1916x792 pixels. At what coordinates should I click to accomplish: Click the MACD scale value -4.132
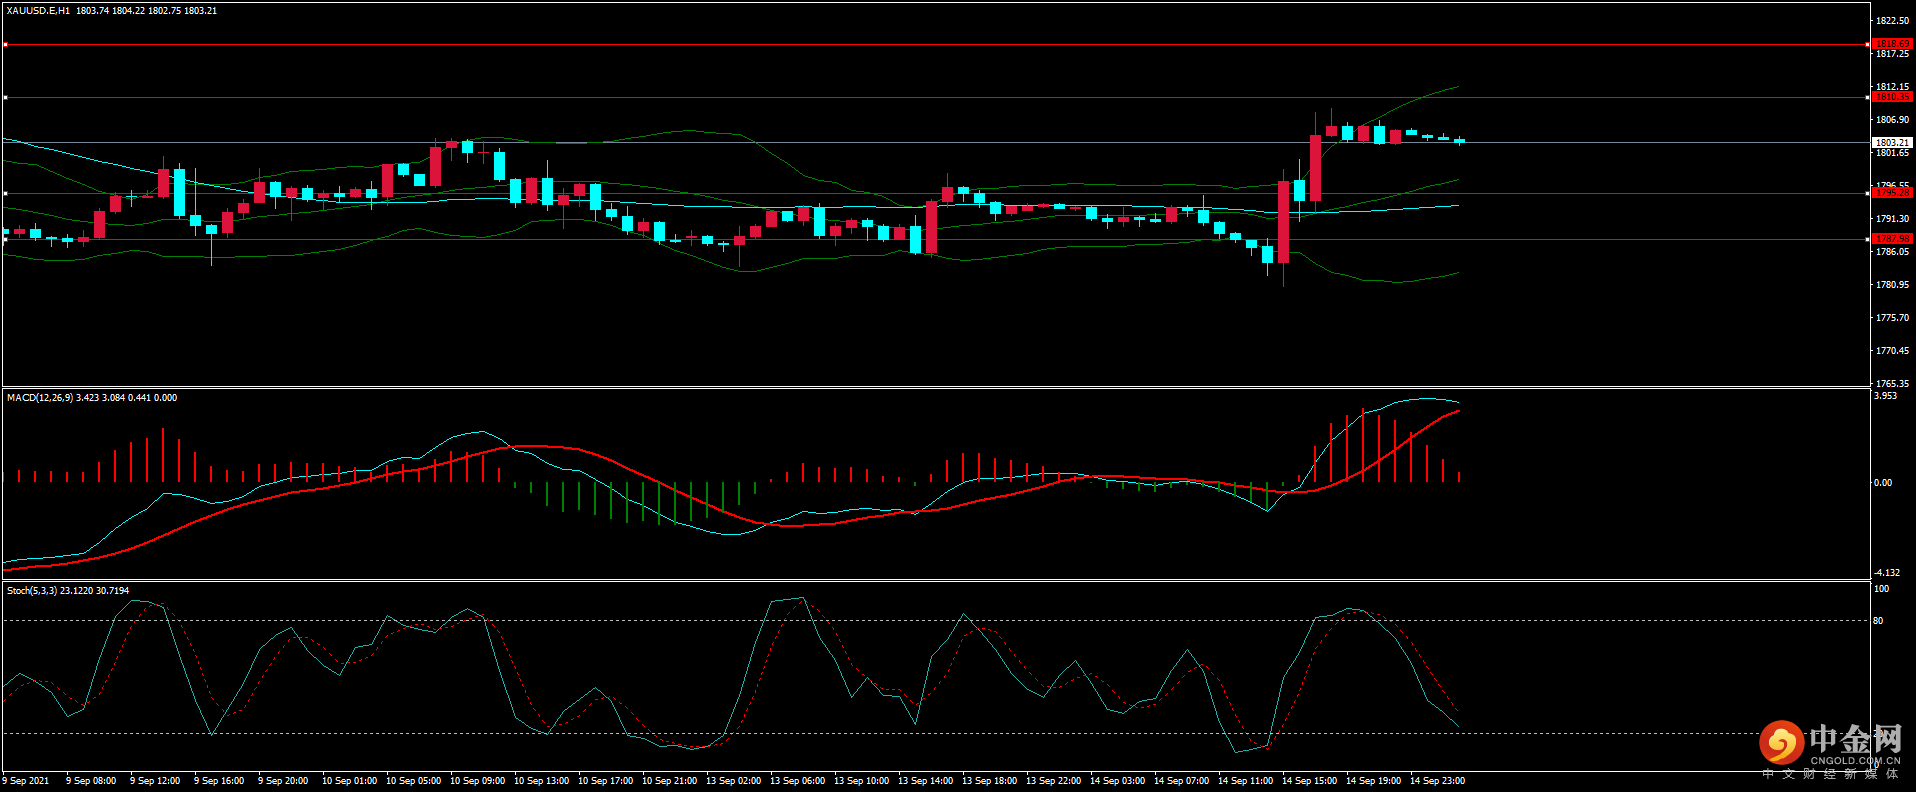point(1886,573)
